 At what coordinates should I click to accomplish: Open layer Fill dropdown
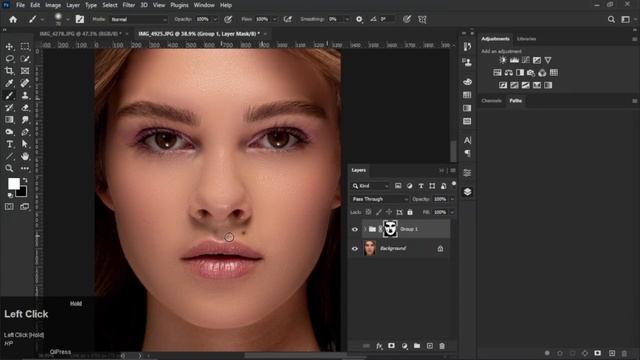(x=452, y=212)
